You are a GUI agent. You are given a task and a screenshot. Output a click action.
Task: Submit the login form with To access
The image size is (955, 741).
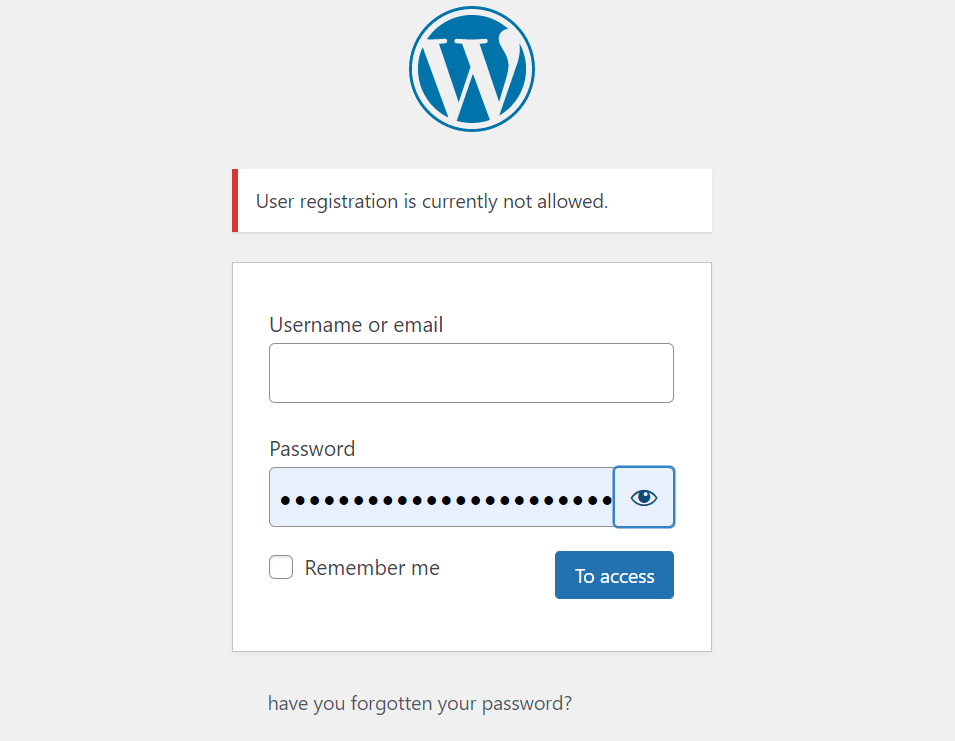click(x=614, y=576)
